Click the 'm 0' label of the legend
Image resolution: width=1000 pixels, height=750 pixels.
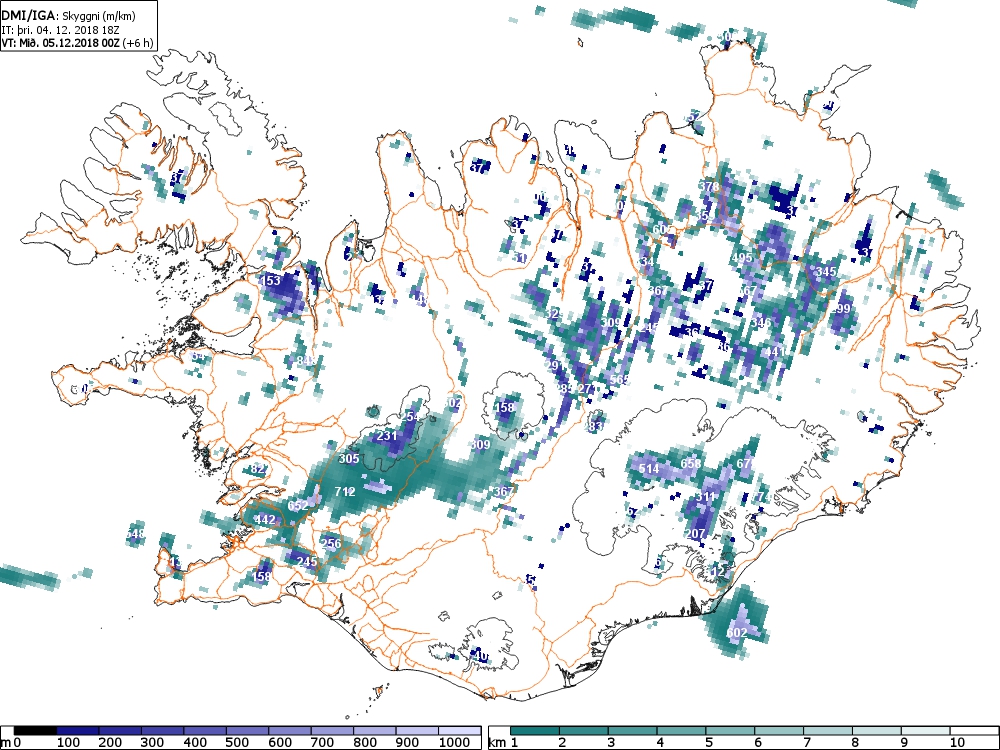pos(11,743)
